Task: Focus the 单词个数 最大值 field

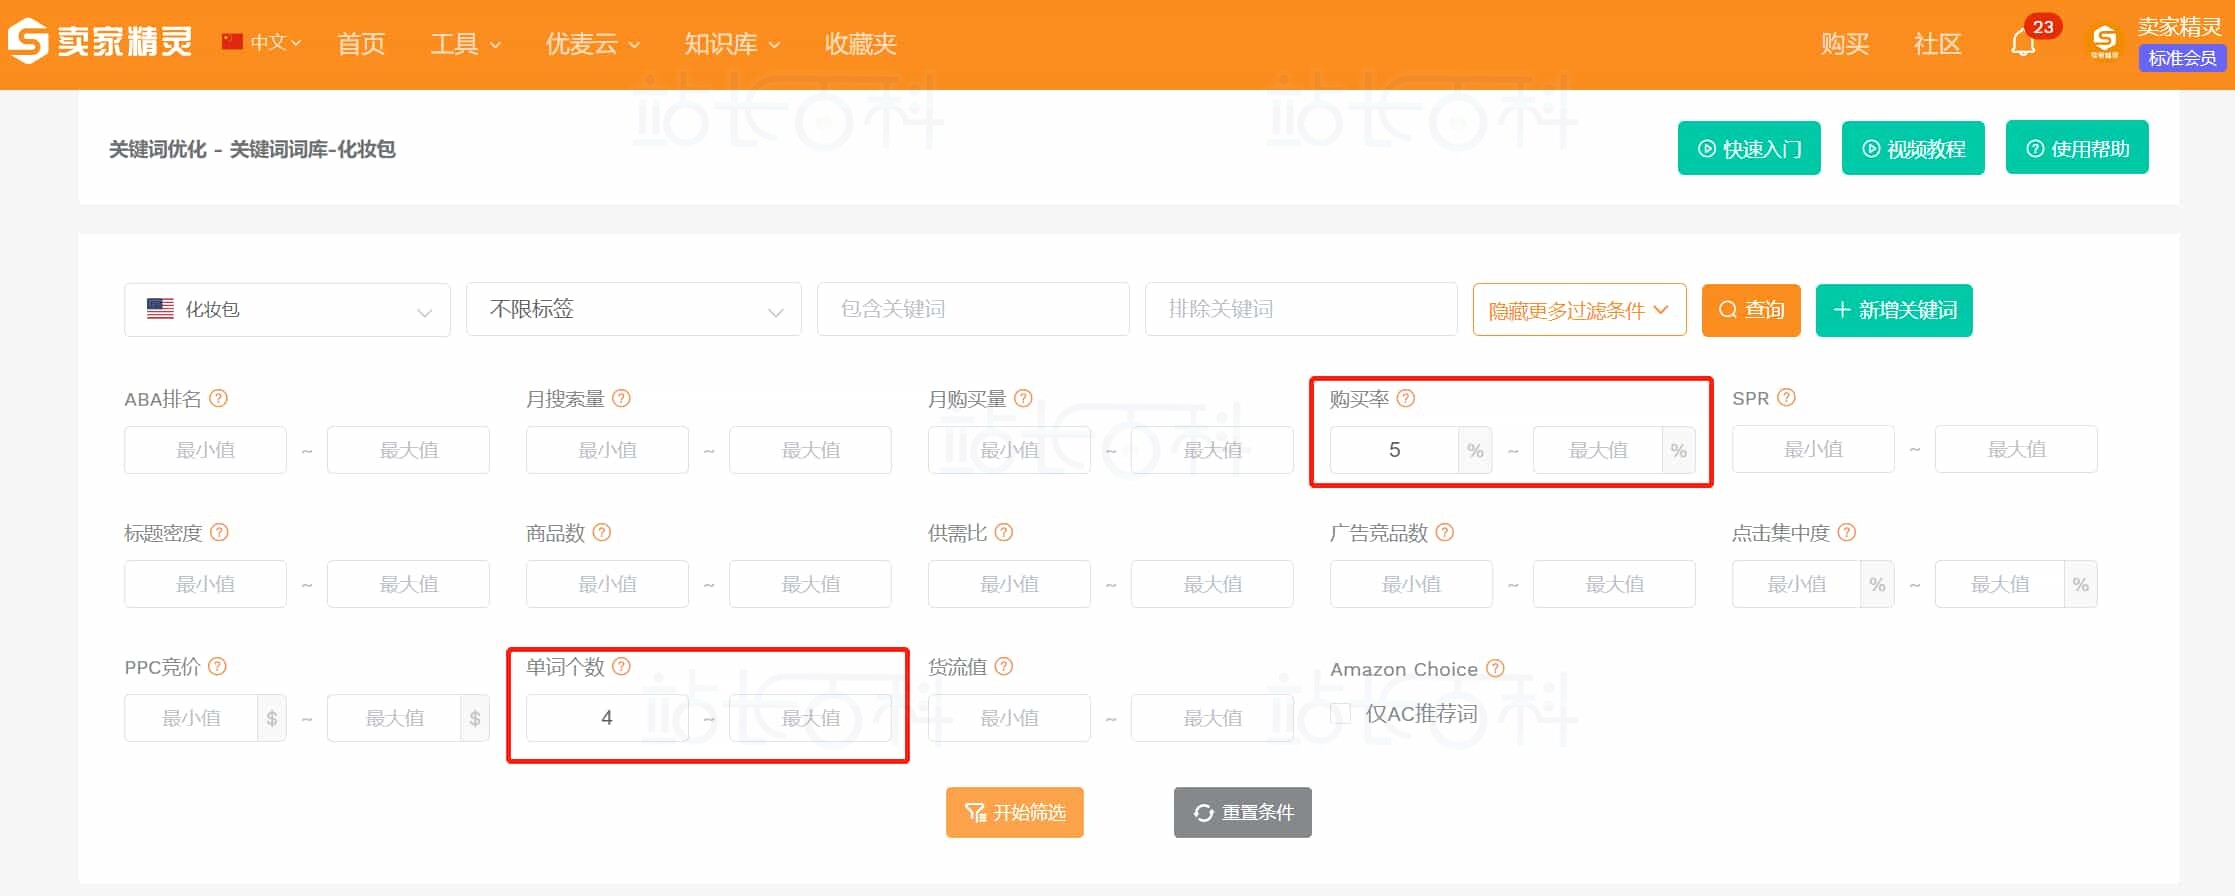Action: click(810, 718)
